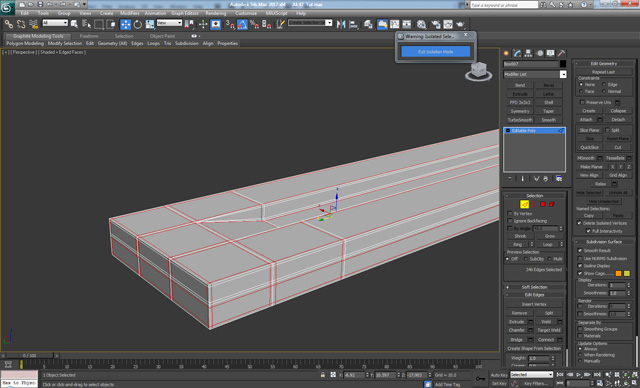Select Vertex sub-object level icon
This screenshot has height=388, width=640.
(x=515, y=204)
